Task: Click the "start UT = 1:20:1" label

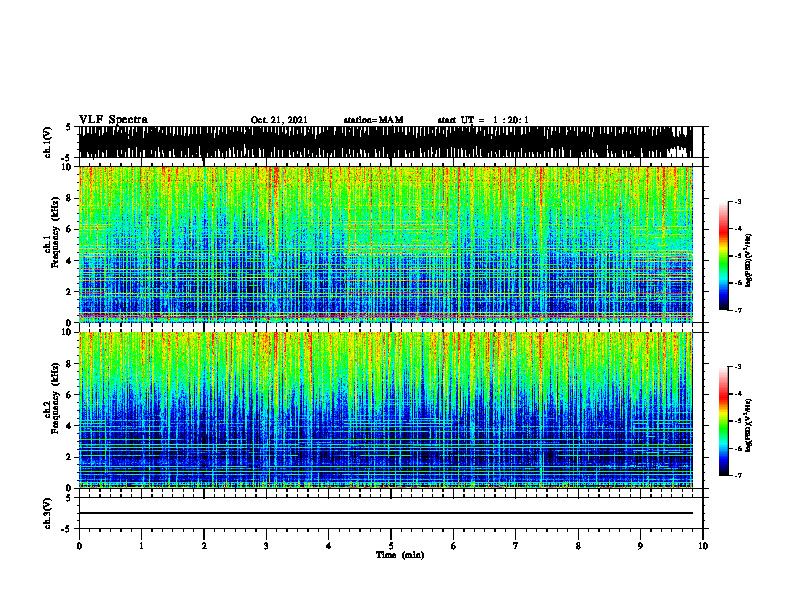Action: click(483, 120)
